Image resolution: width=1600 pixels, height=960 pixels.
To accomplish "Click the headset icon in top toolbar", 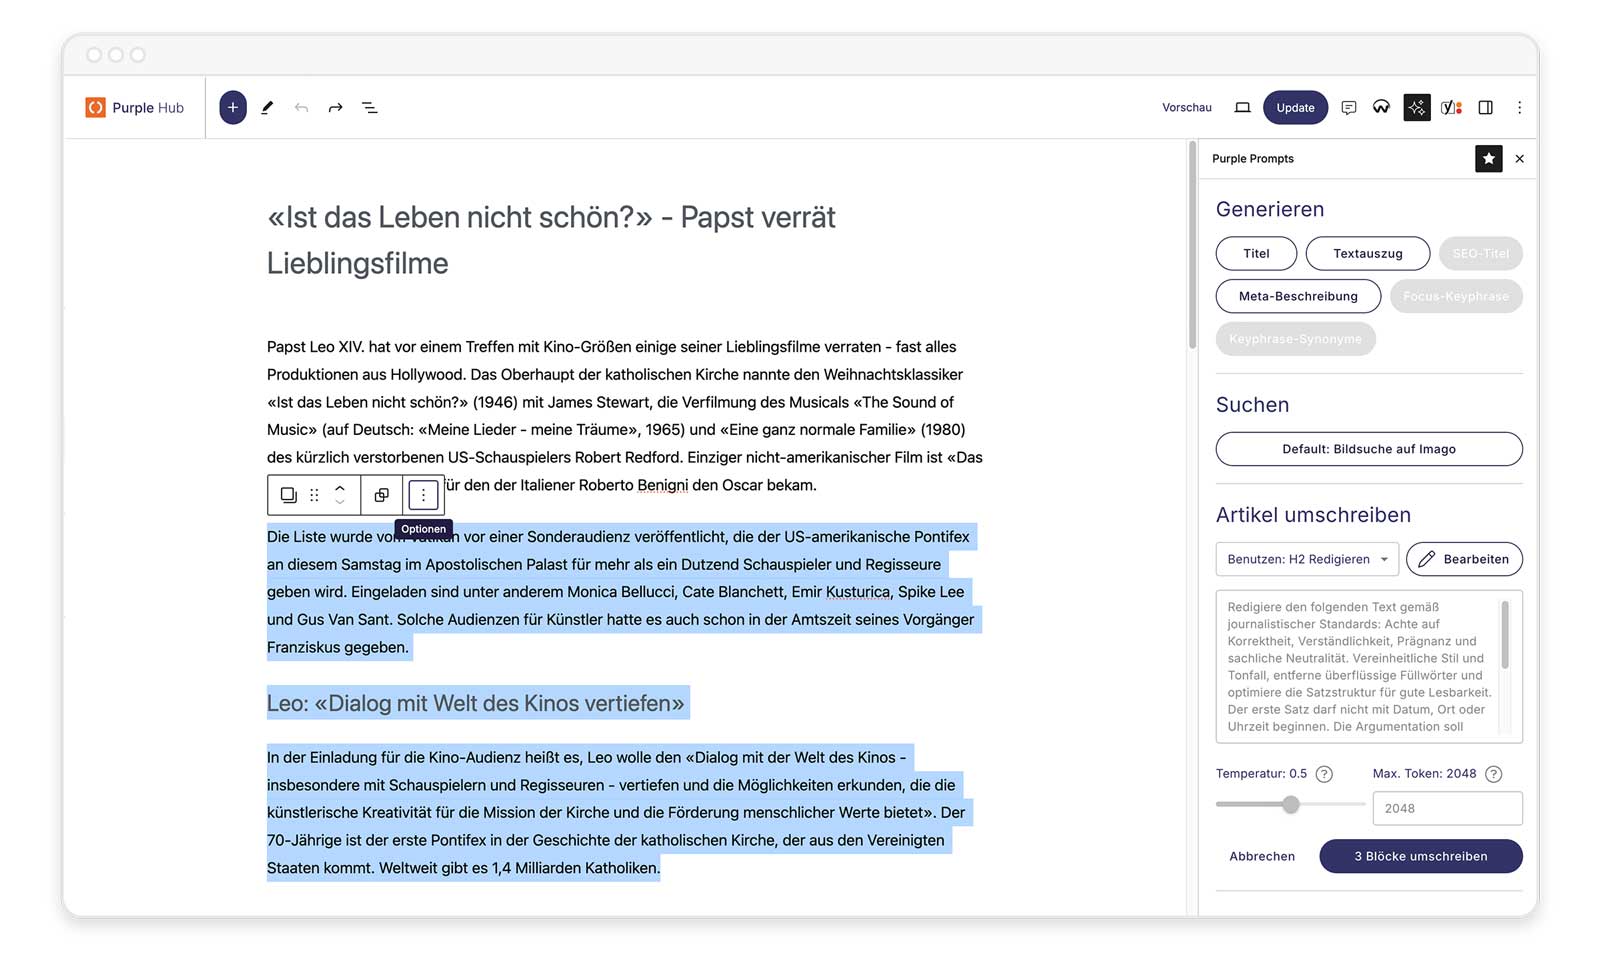I will pyautogui.click(x=1381, y=107).
